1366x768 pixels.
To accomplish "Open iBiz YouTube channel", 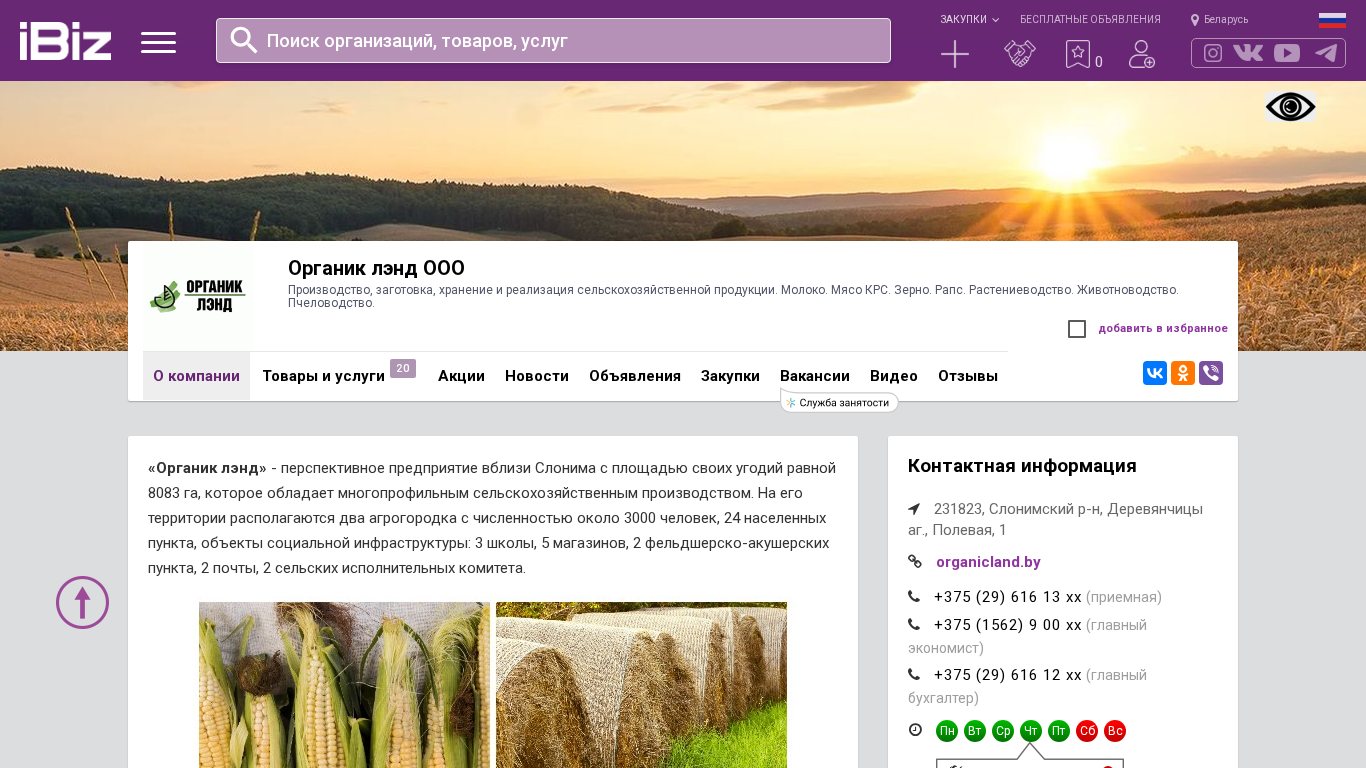I will point(1287,53).
